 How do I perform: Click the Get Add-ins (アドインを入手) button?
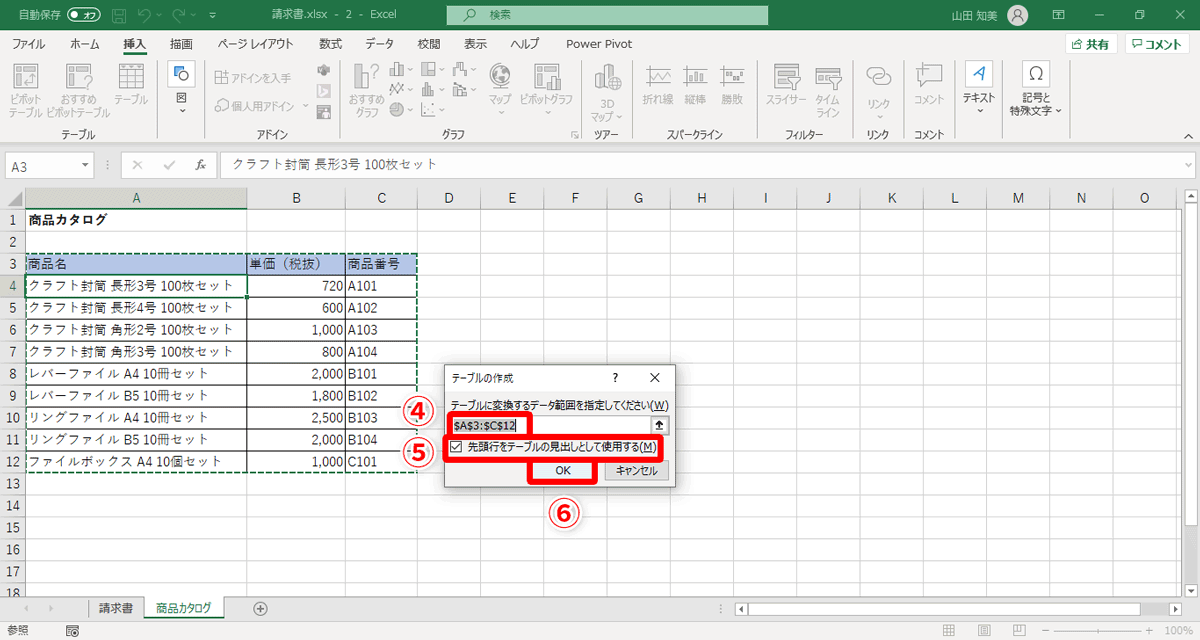[x=253, y=77]
